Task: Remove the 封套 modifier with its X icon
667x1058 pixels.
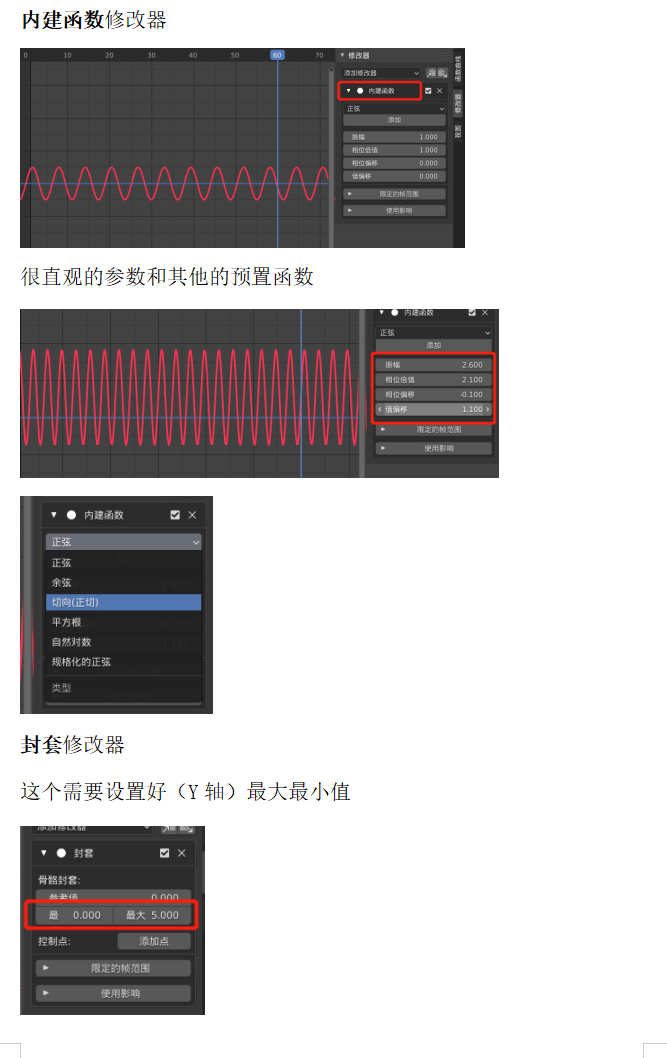Action: (x=181, y=853)
